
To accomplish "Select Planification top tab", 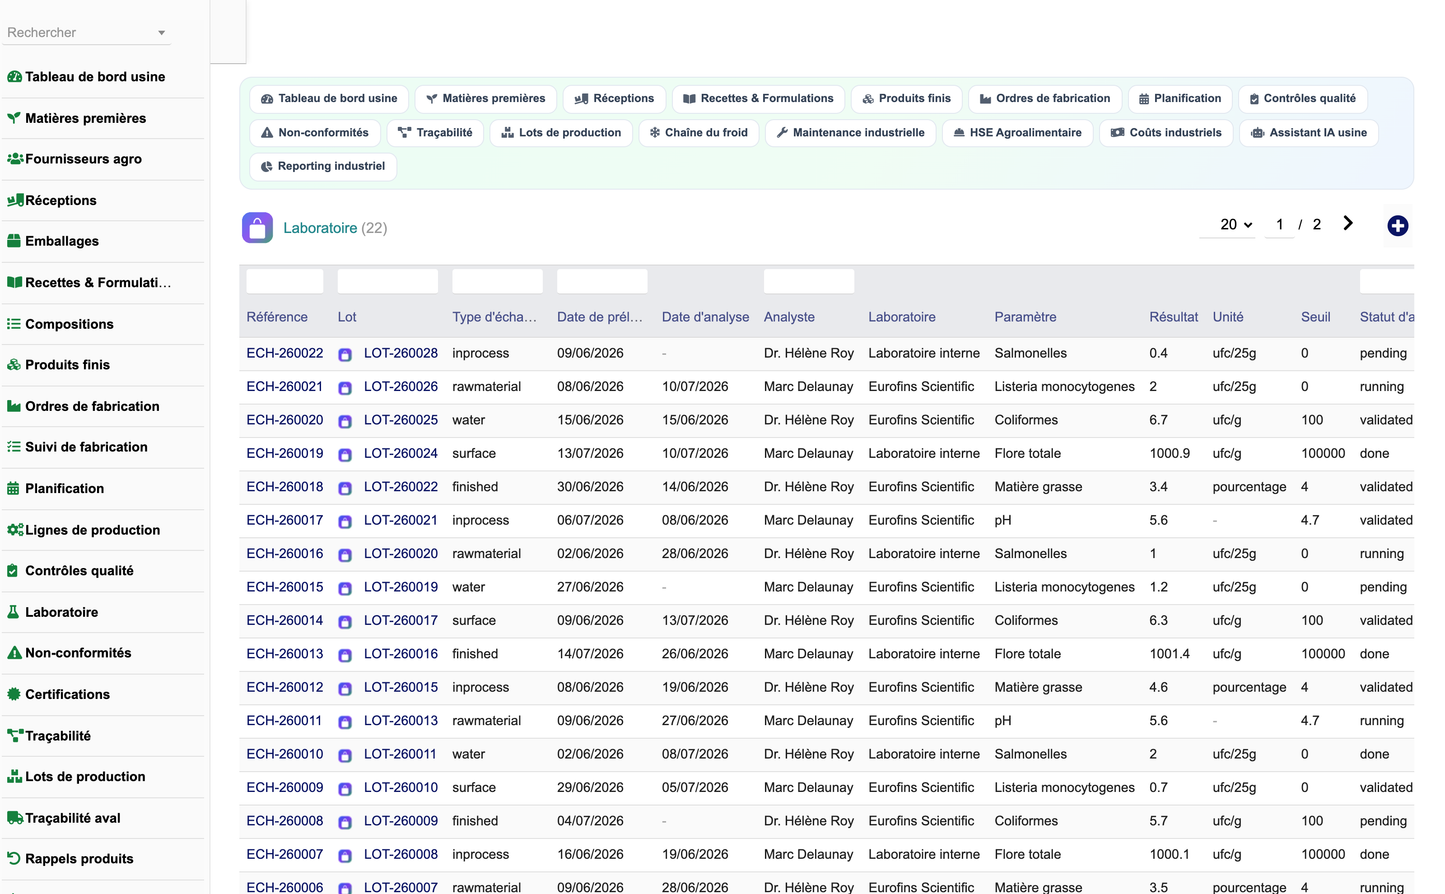I will pos(1180,99).
